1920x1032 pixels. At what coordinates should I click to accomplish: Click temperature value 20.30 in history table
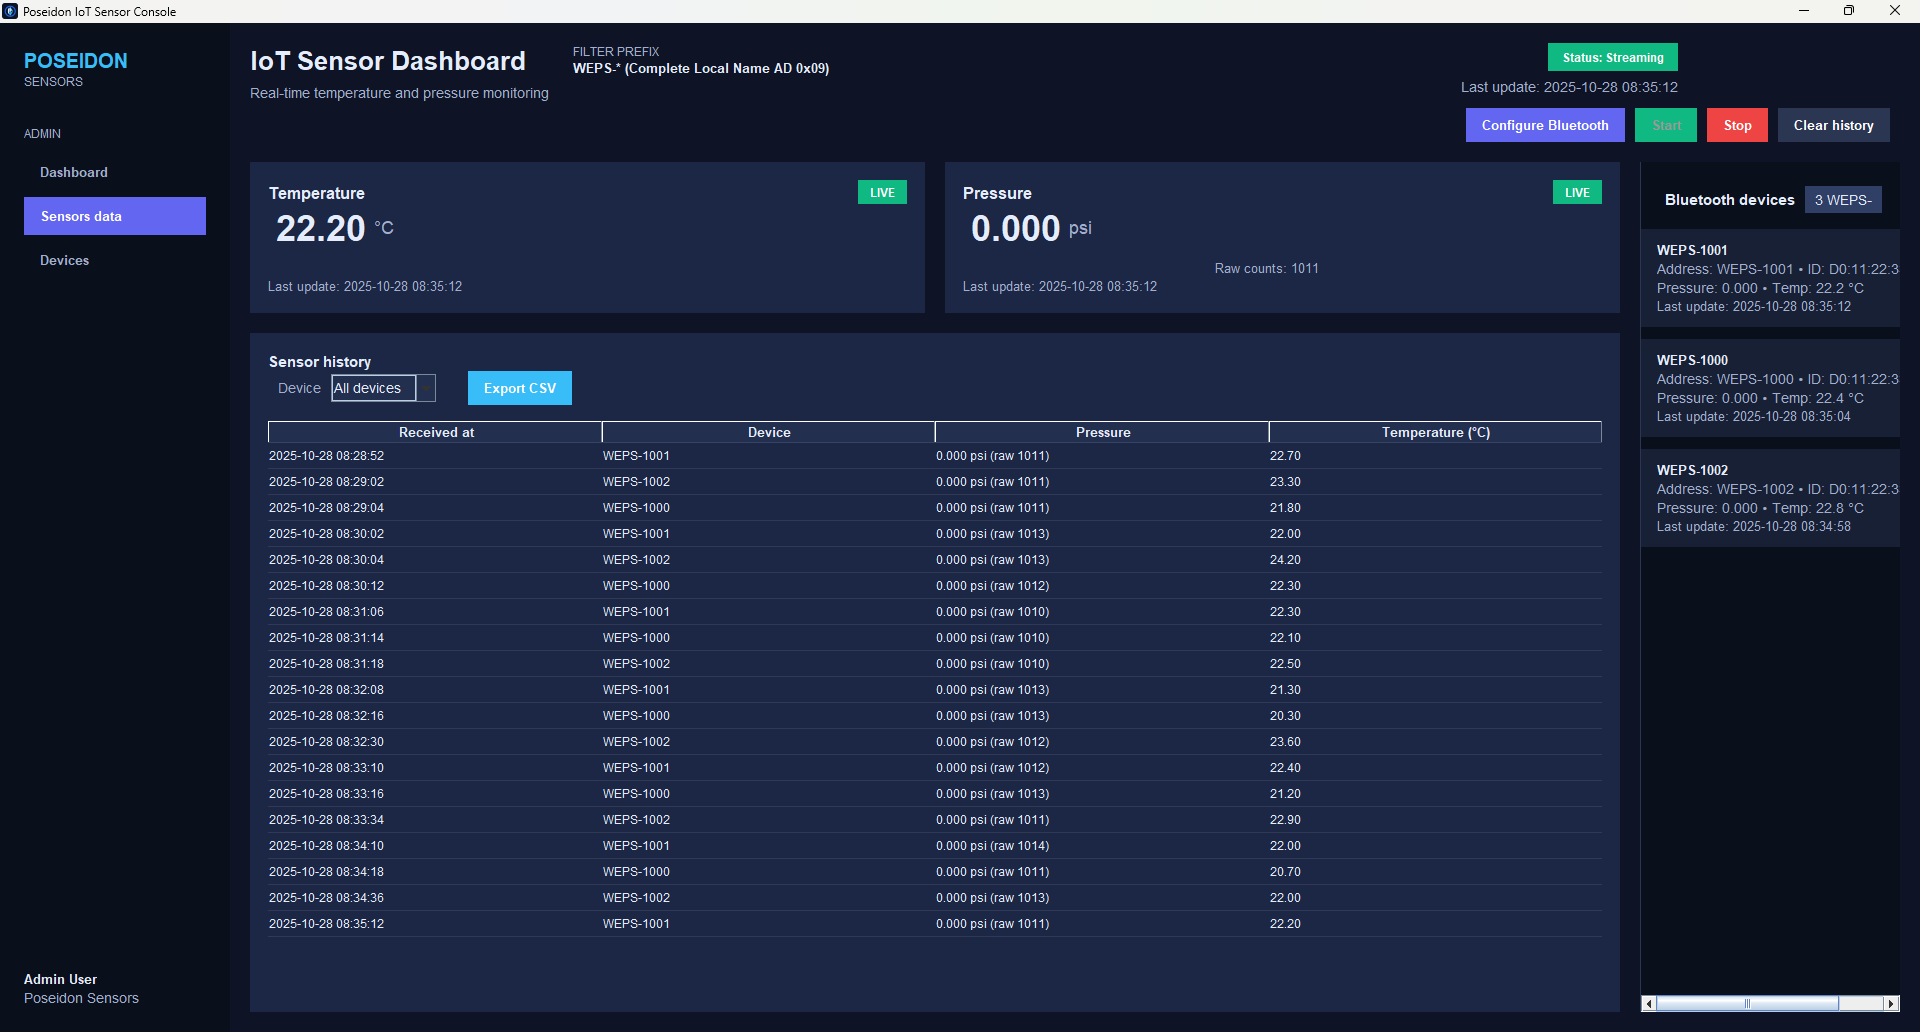click(x=1285, y=716)
